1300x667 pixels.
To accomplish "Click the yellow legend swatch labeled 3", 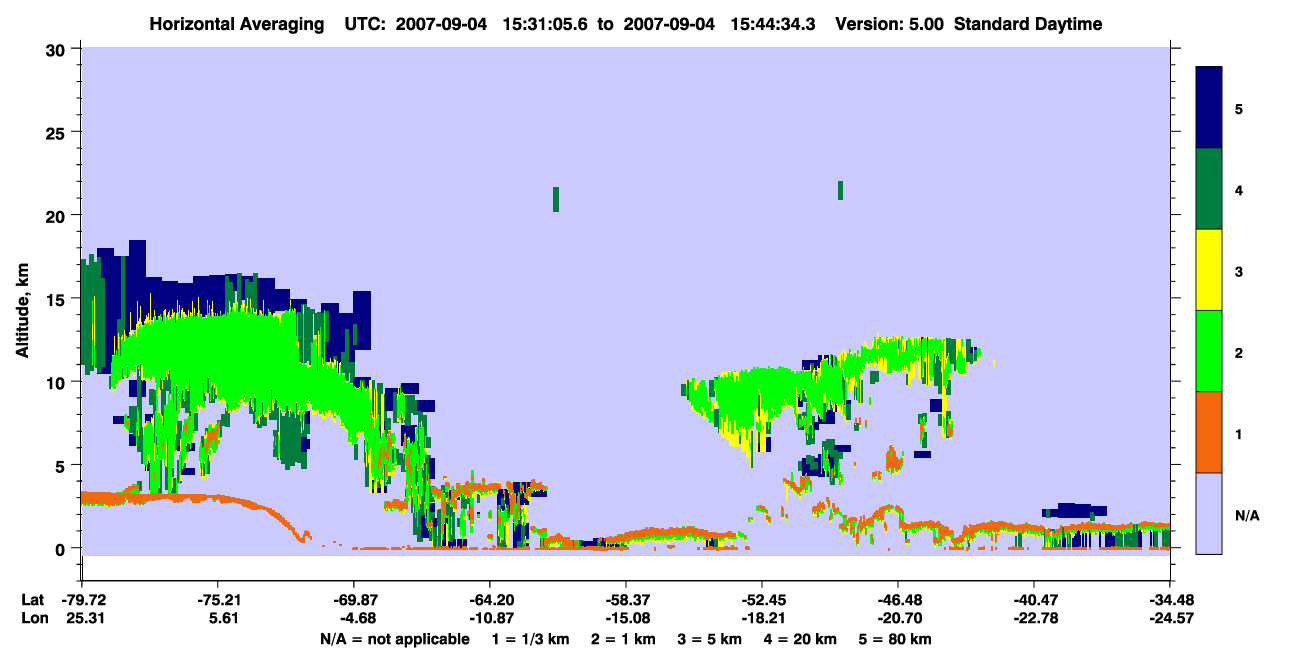I will point(1209,270).
